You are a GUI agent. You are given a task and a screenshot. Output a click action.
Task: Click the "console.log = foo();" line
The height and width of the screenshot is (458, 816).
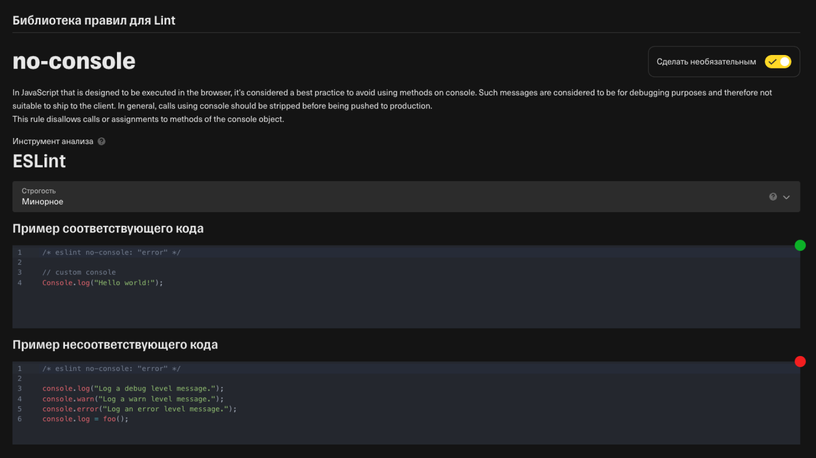85,418
